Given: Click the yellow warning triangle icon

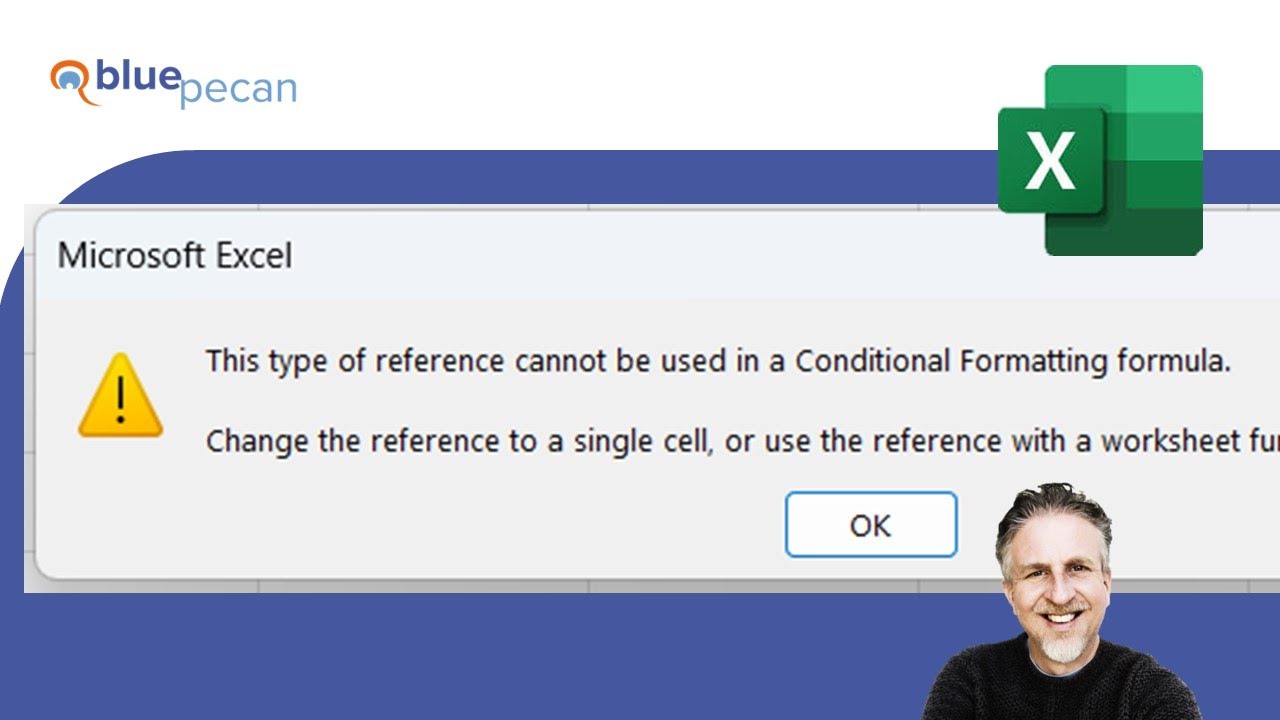Looking at the screenshot, I should (x=120, y=397).
